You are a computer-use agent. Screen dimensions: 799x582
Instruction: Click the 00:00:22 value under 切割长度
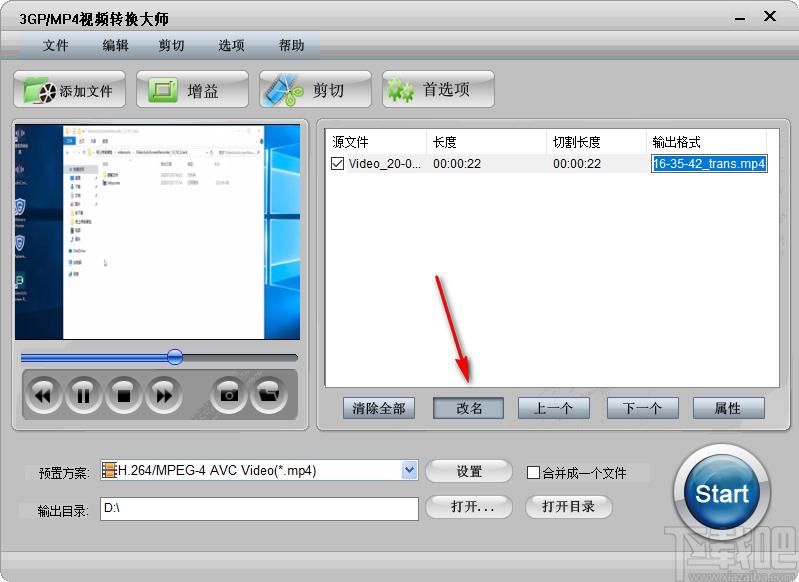click(x=577, y=164)
